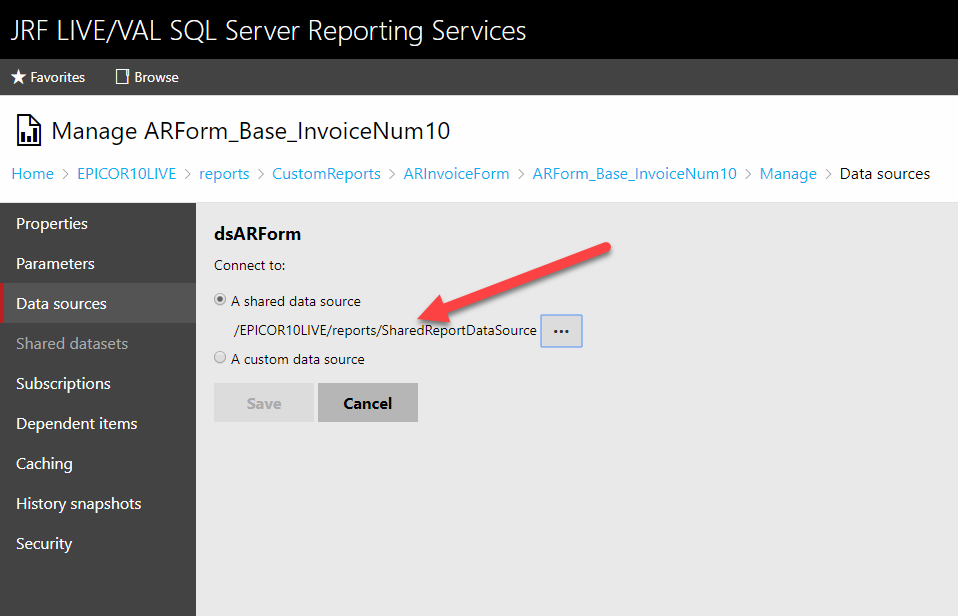Click the Manage ARForm_Base_InvoiceNum10 page title

click(x=250, y=131)
